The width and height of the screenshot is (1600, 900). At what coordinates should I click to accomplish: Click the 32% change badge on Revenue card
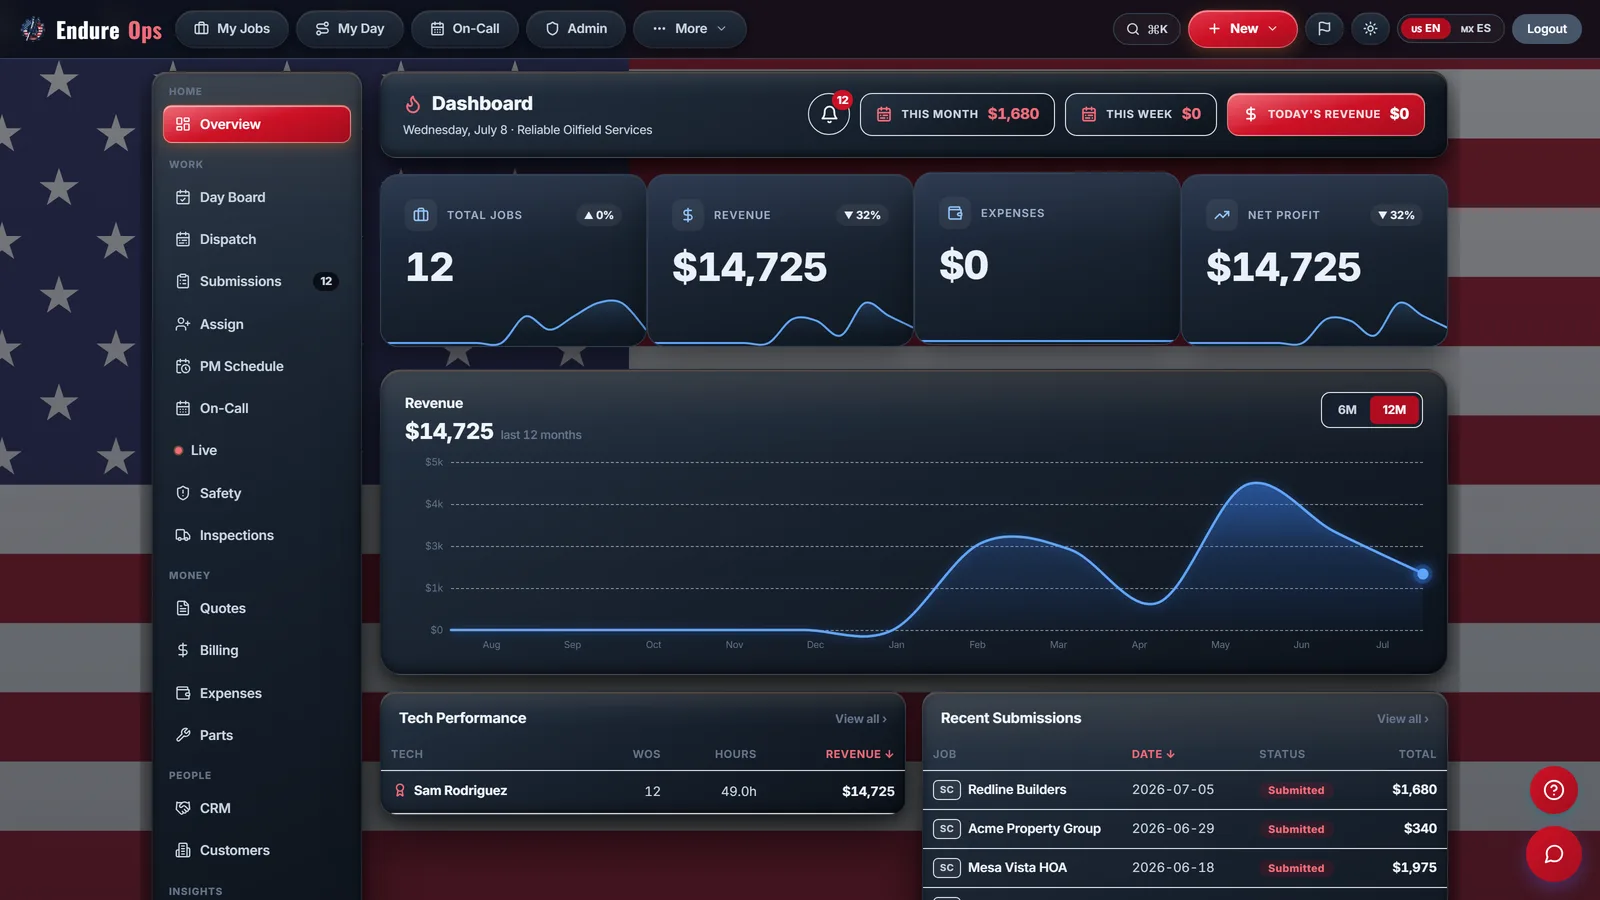(862, 215)
